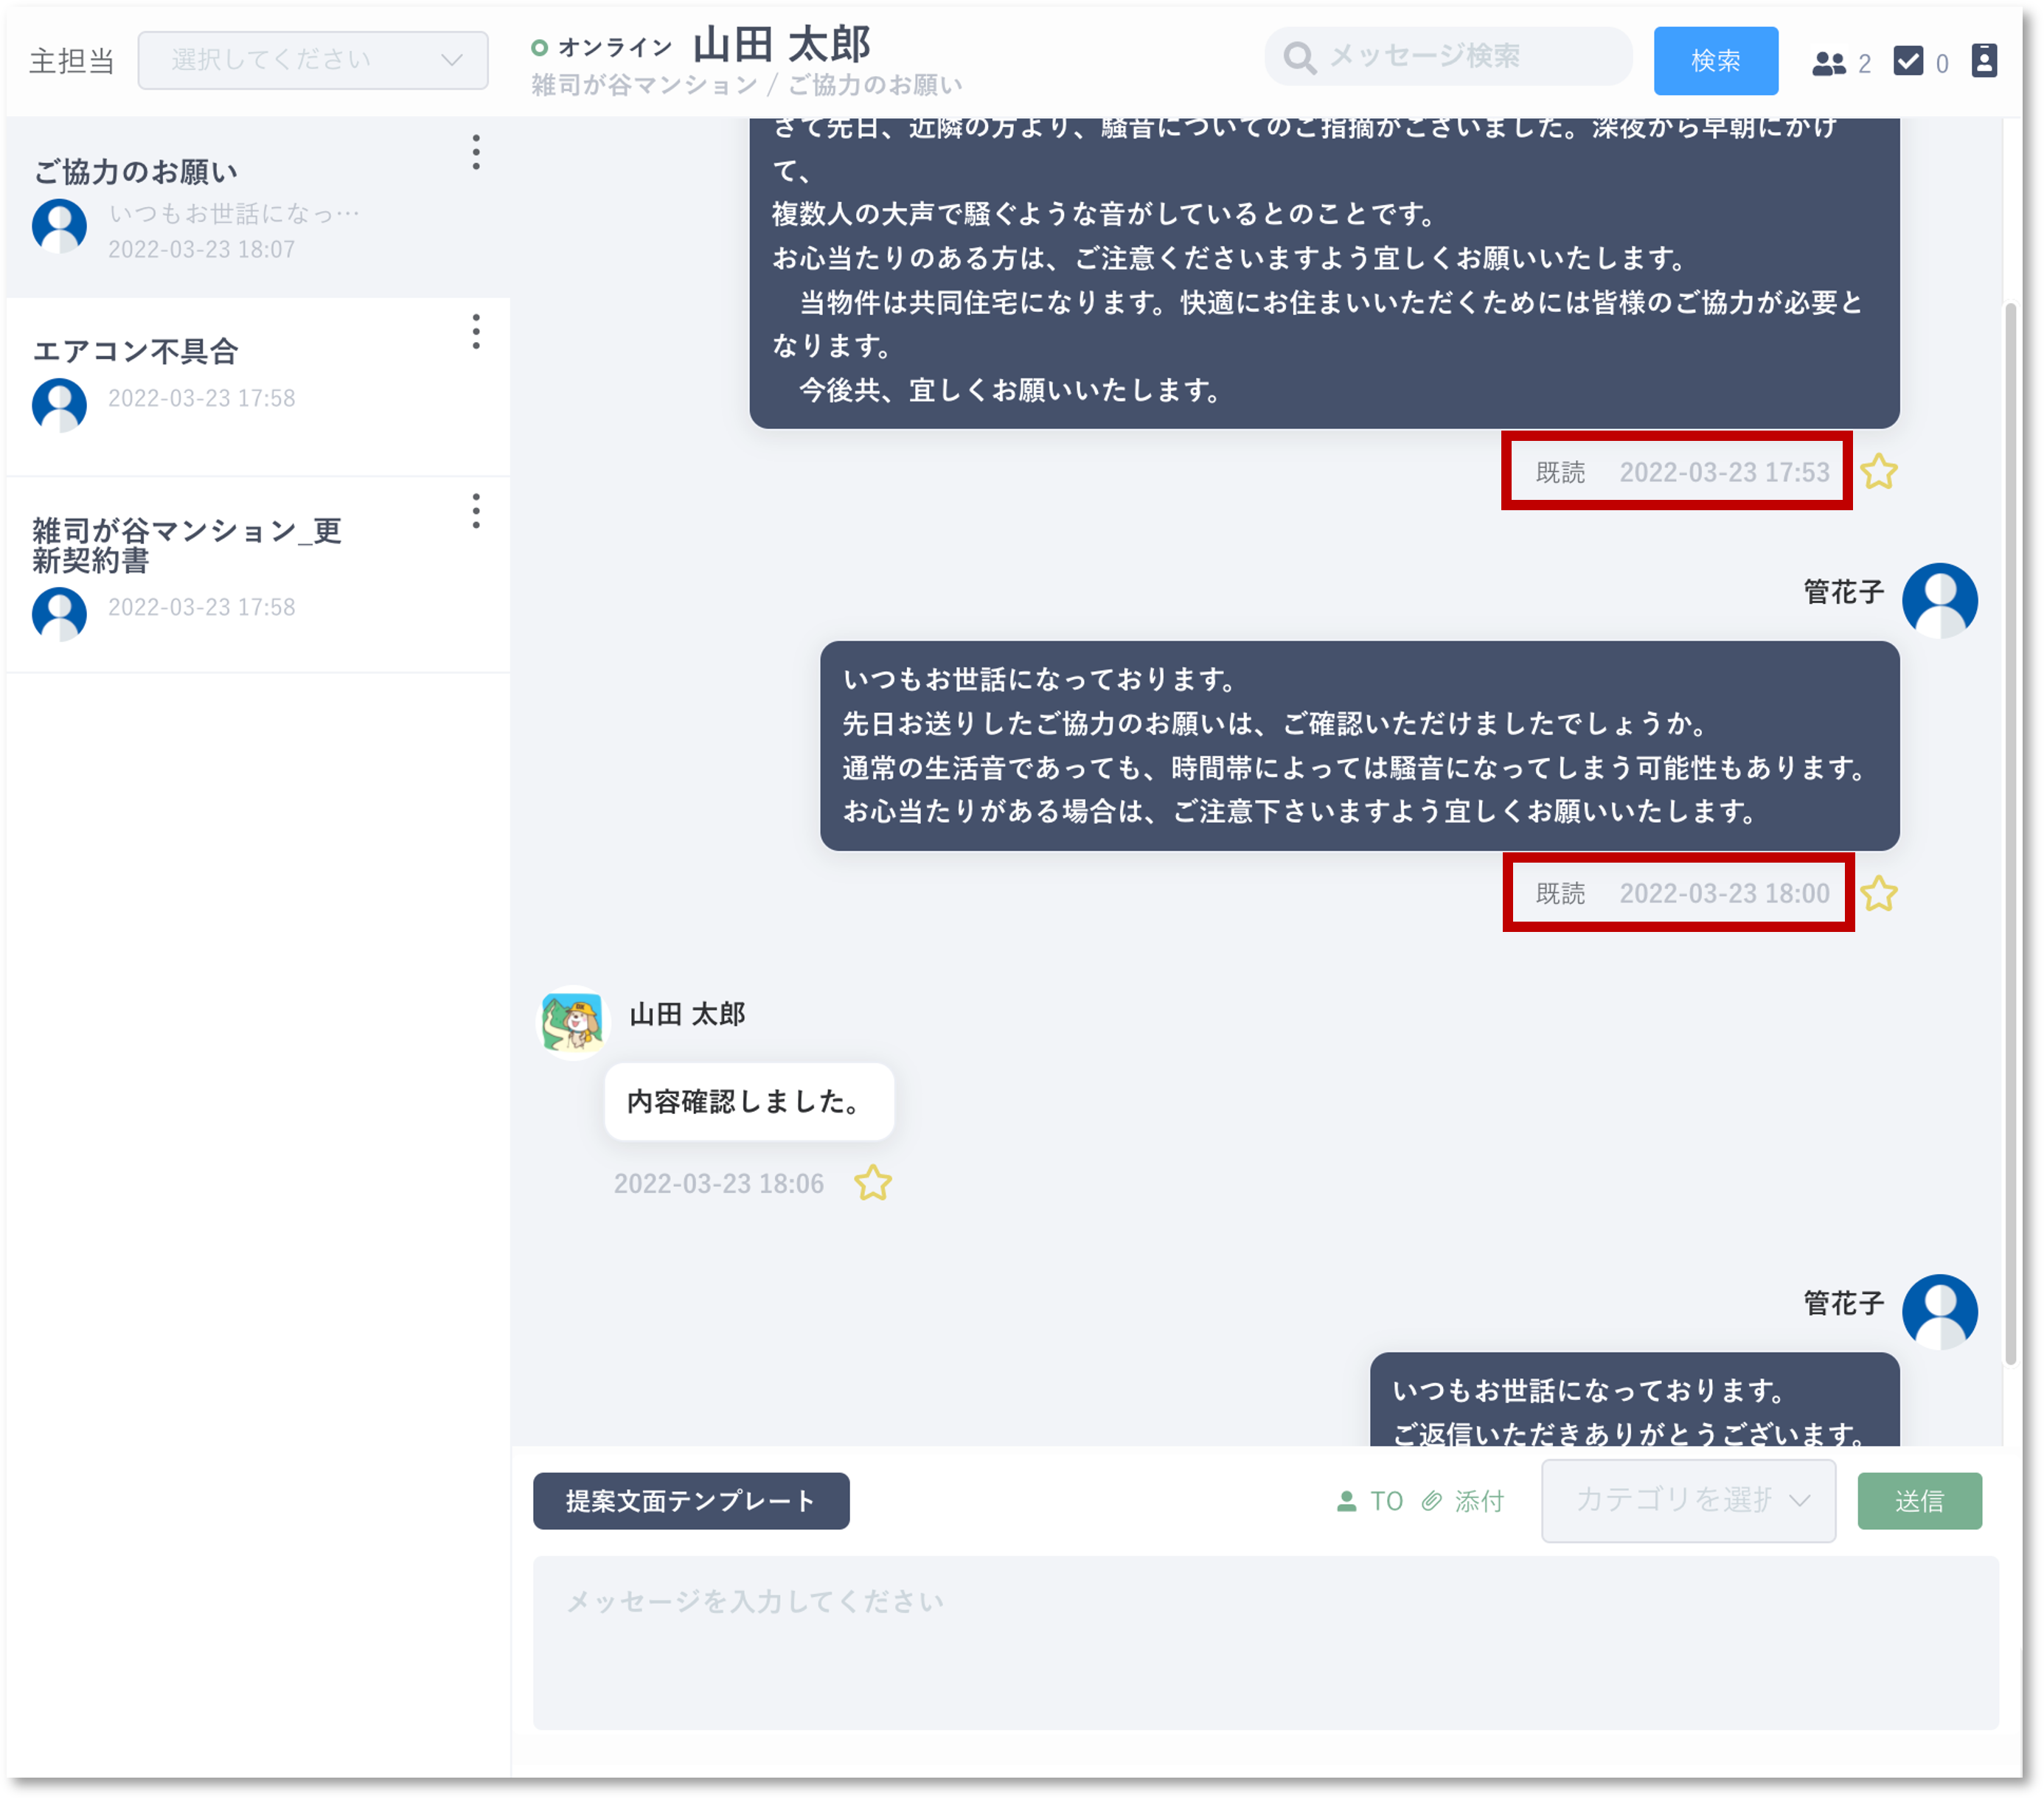The image size is (2044, 1799).
Task: Open the three-dot menu for エアコン不具合 thread
Action: point(476,331)
